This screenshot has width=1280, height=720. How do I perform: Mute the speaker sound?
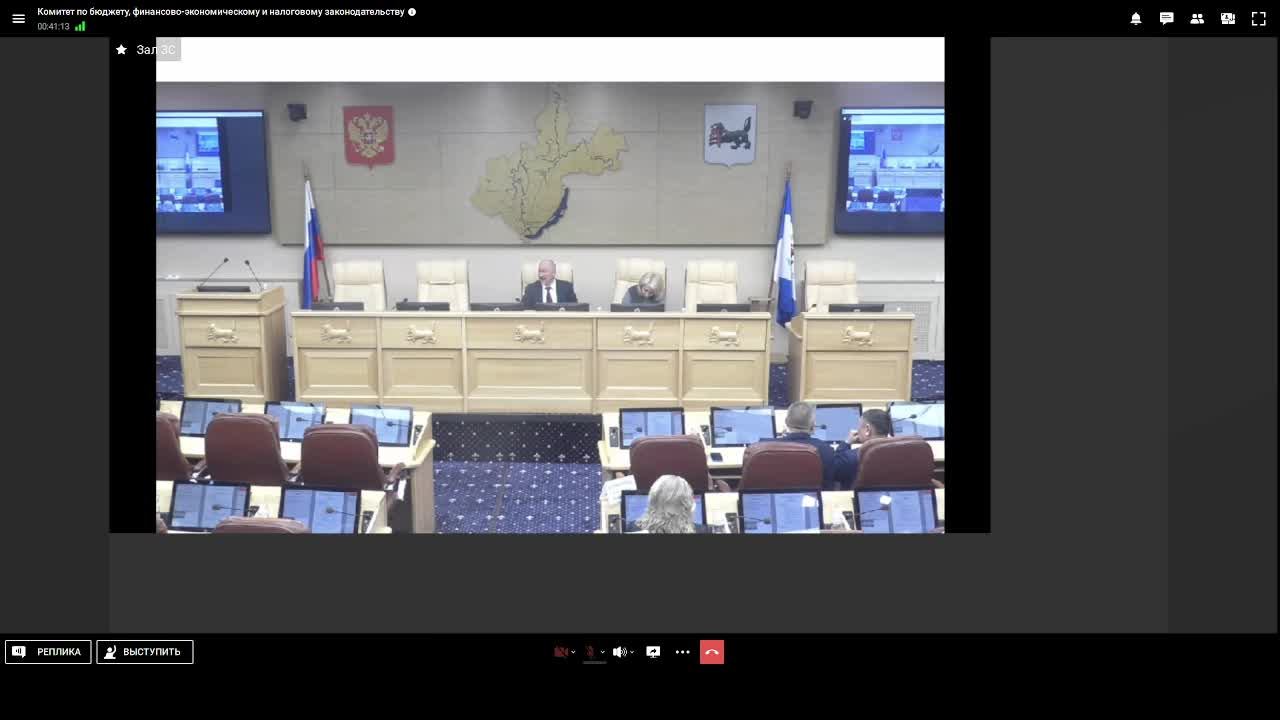619,652
